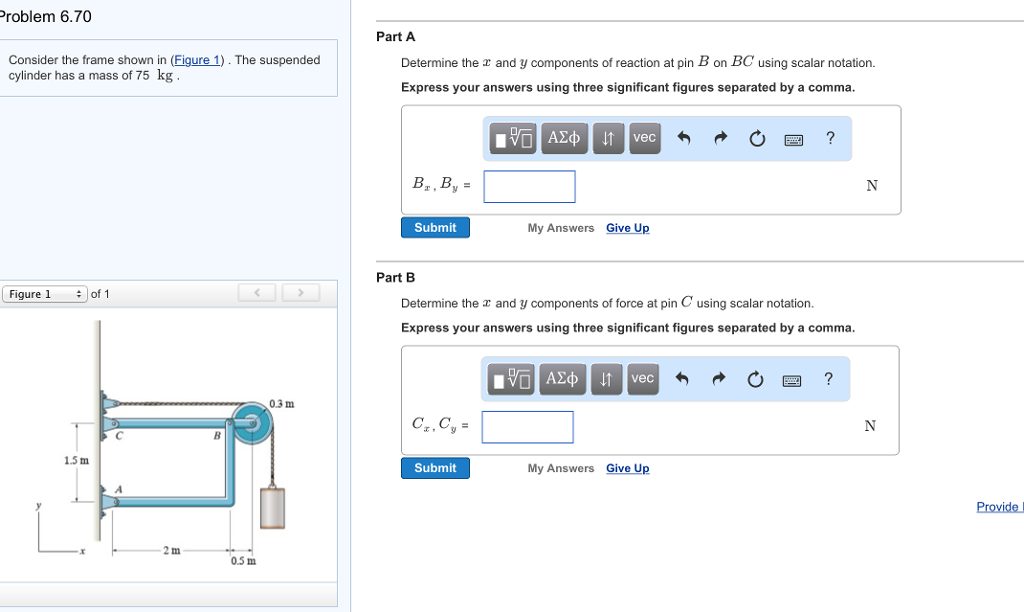Click the redo arrow in Part B toolbar
The width and height of the screenshot is (1024, 612).
pyautogui.click(x=720, y=379)
